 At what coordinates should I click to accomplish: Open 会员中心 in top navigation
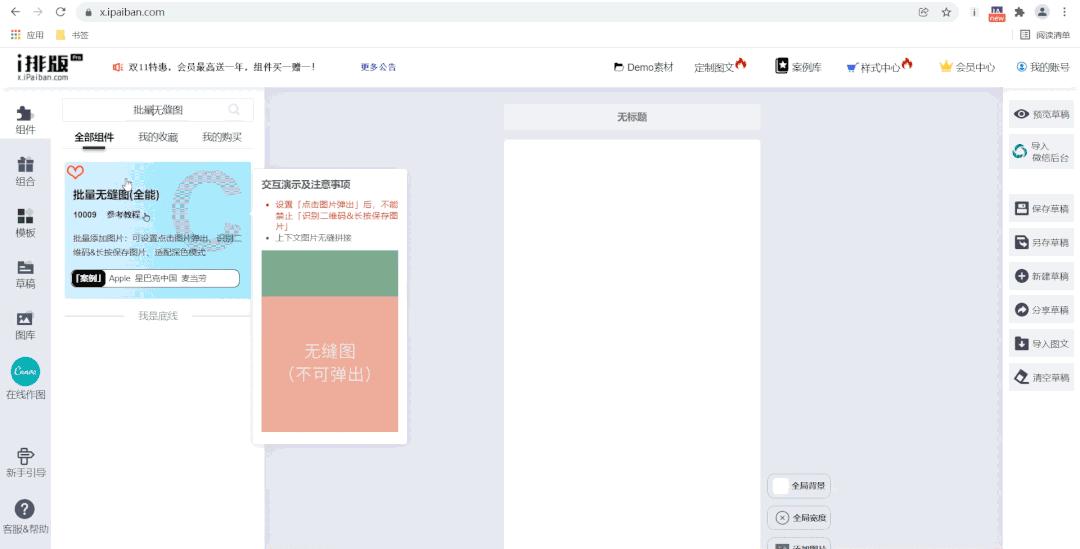967,67
